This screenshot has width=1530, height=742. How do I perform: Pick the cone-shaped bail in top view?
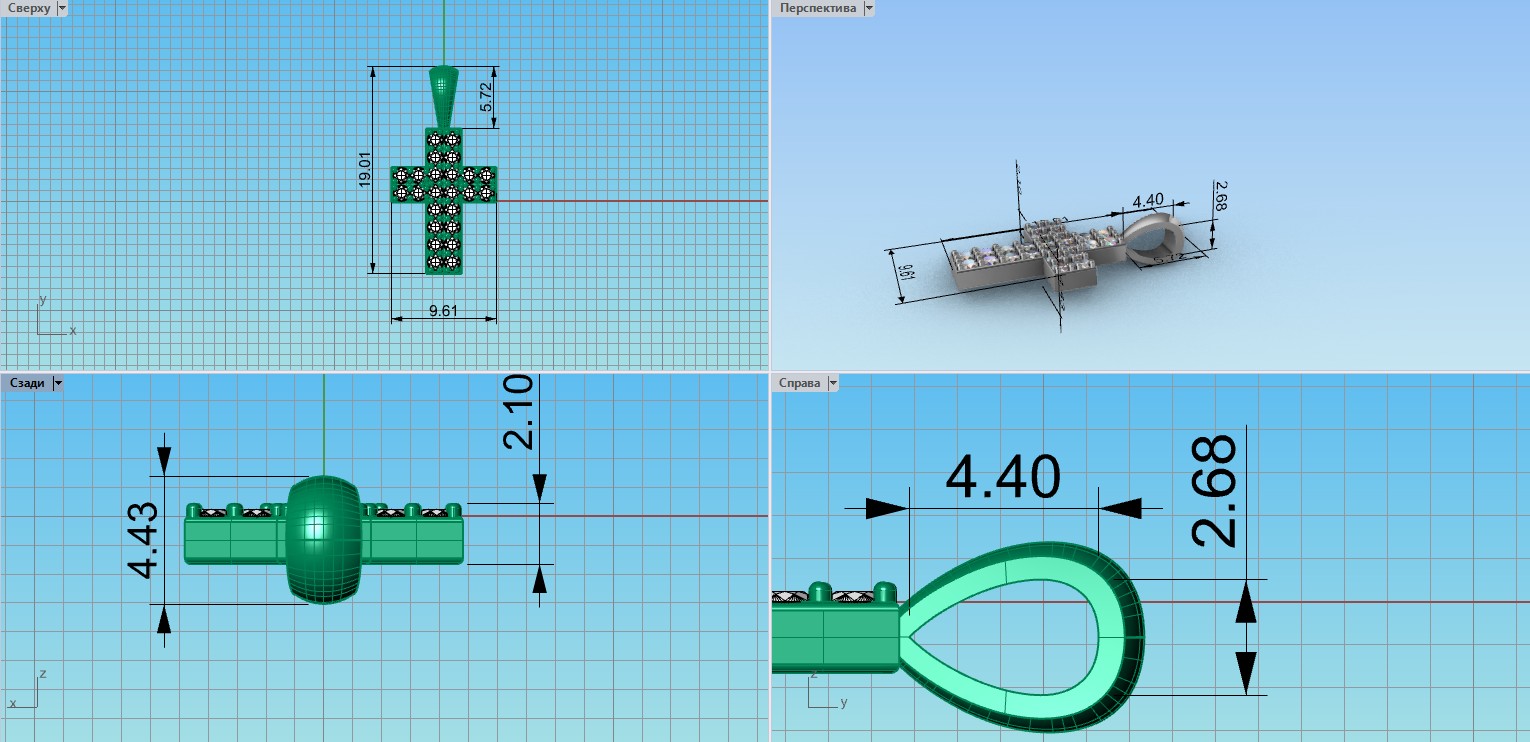point(444,95)
